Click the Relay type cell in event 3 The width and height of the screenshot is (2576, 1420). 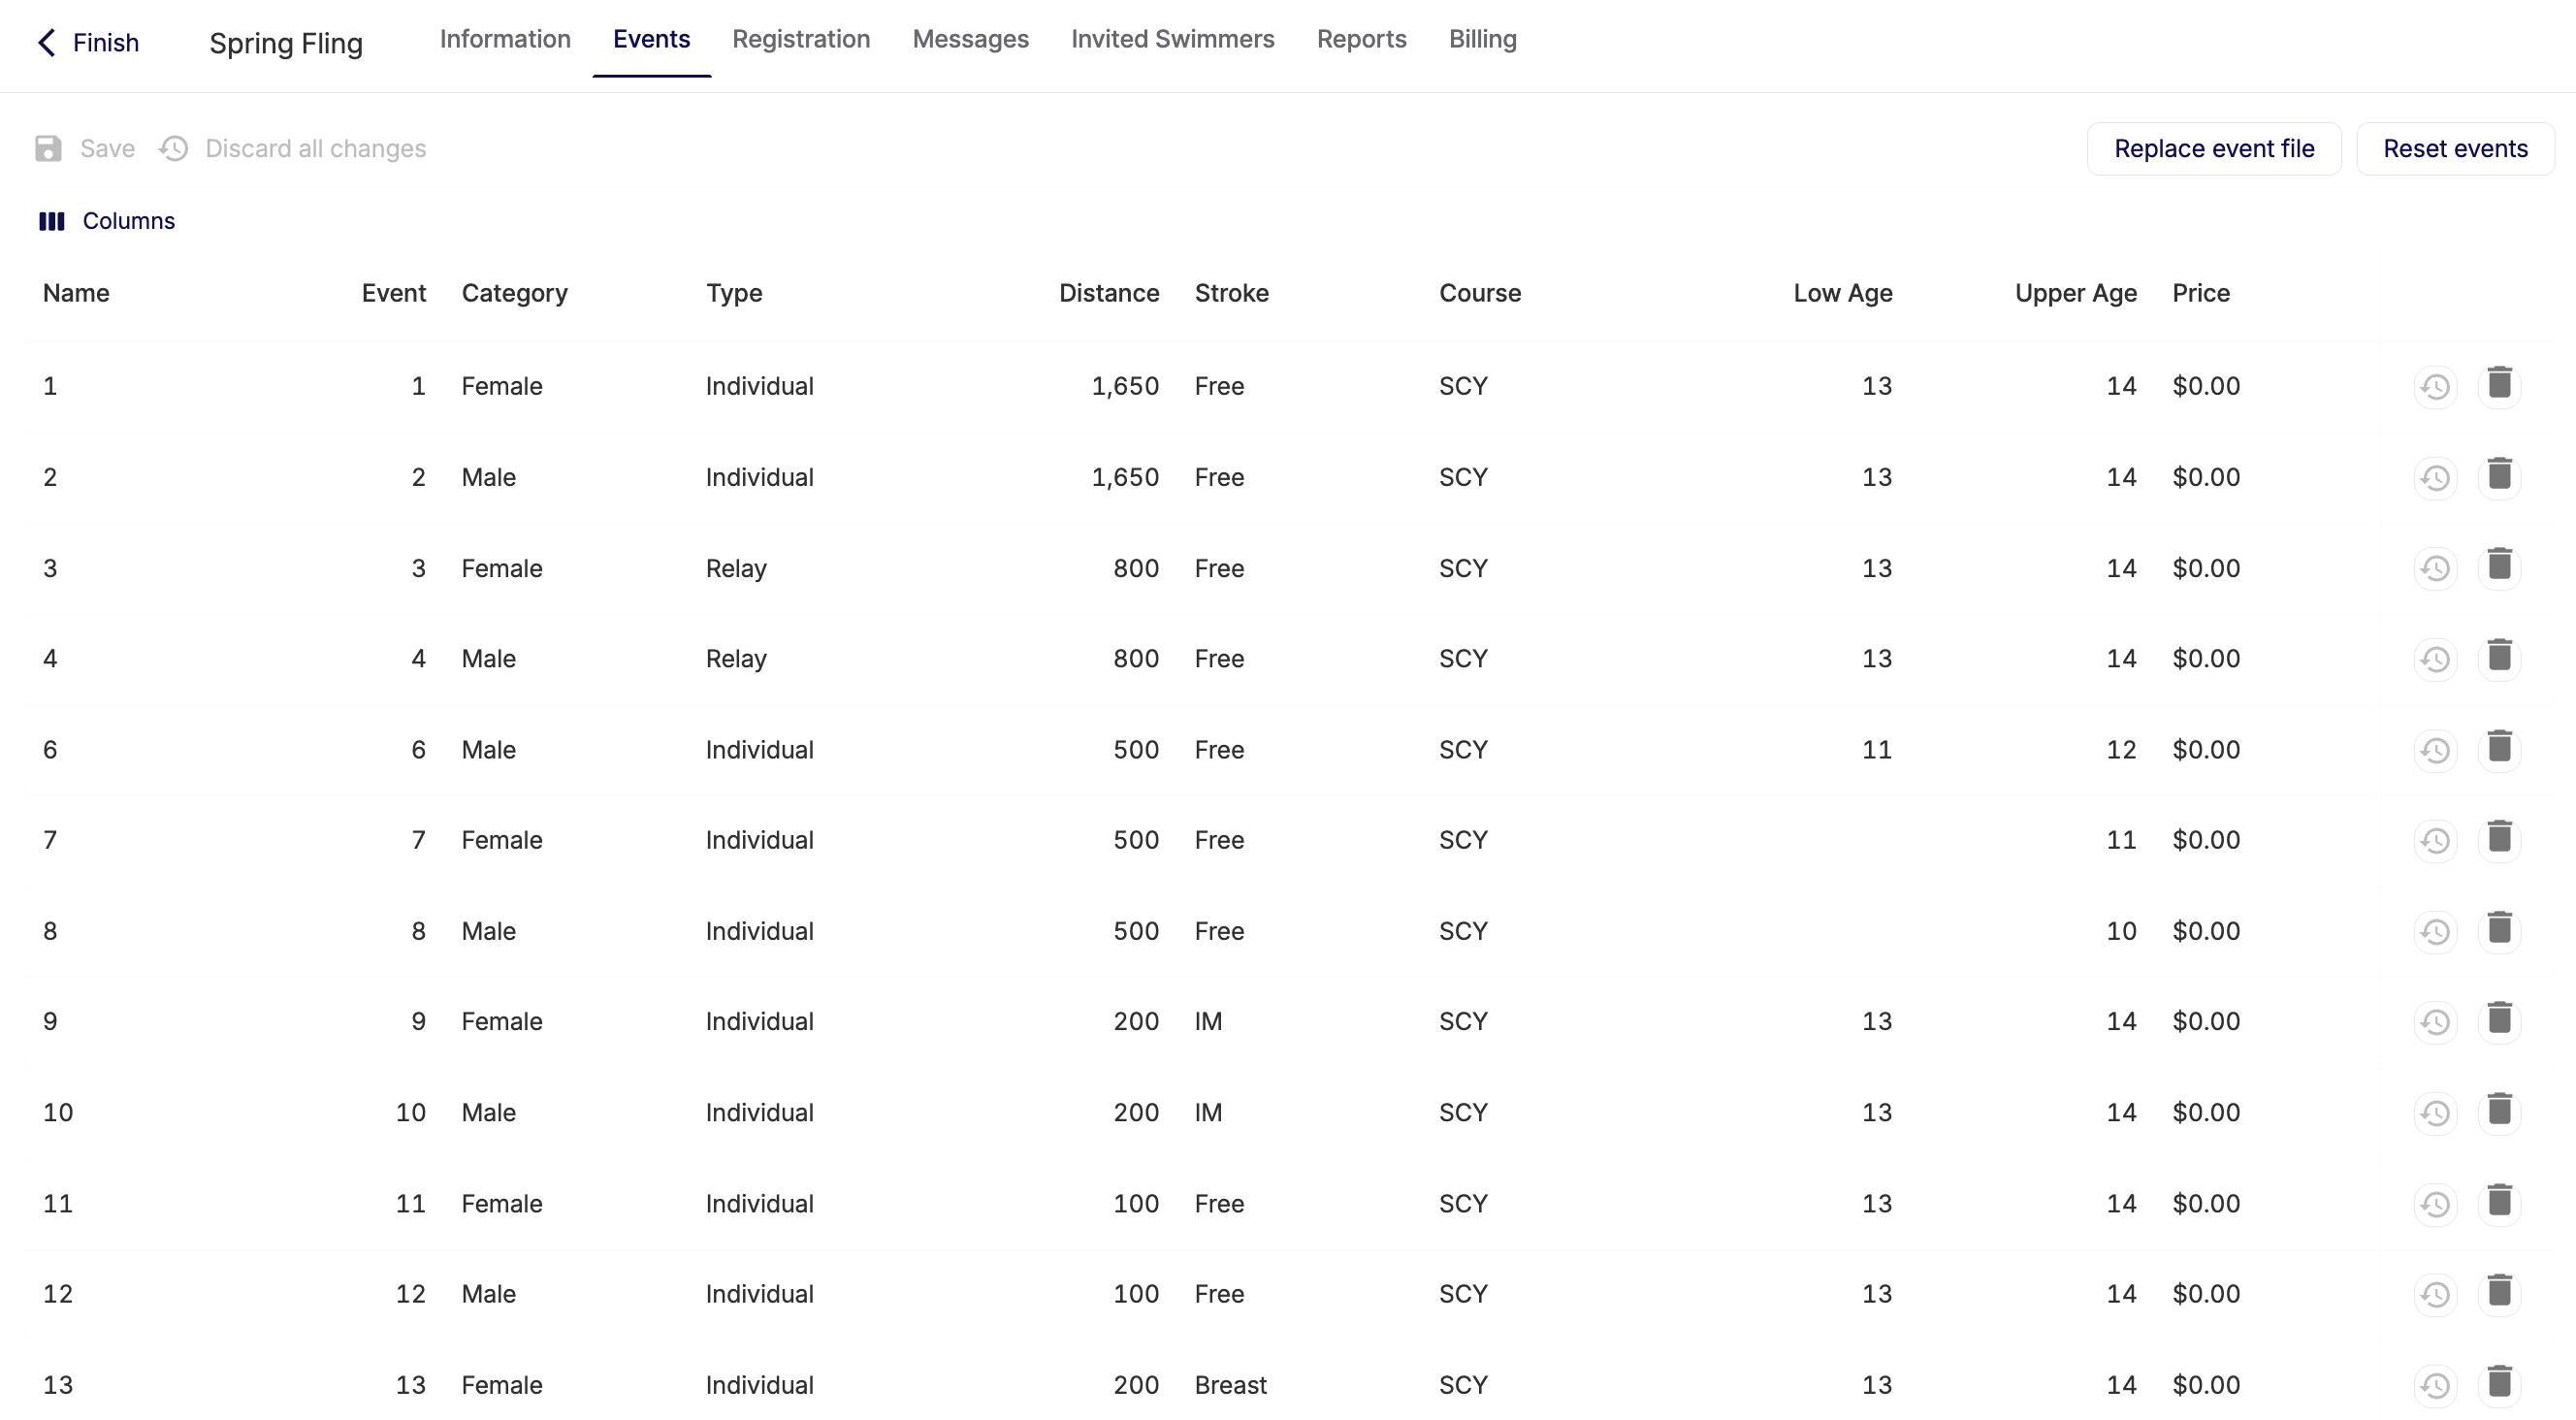click(736, 568)
